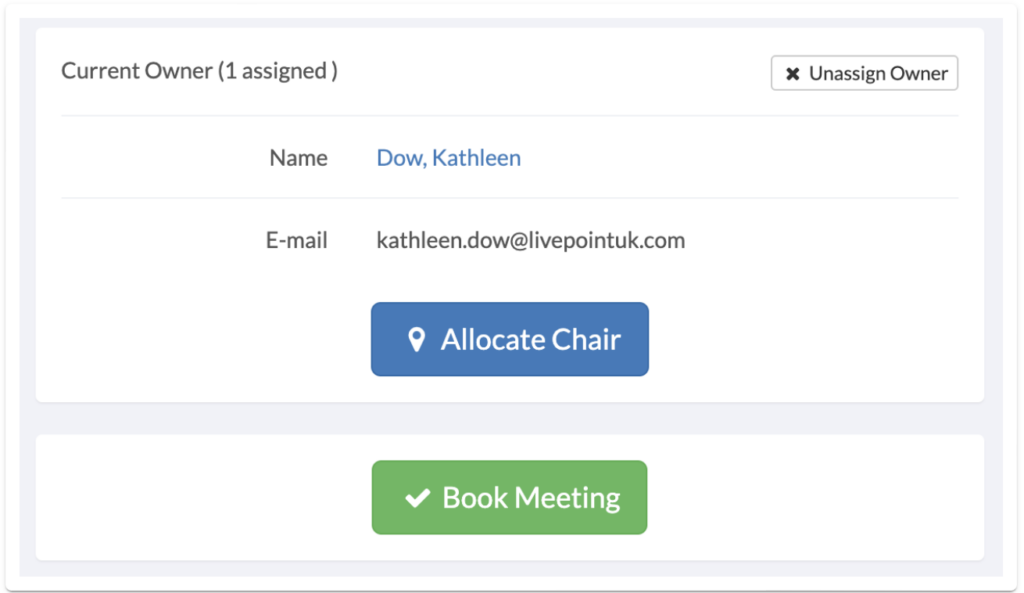1024x593 pixels.
Task: Click the surname Dow in the owner link
Action: tap(399, 157)
